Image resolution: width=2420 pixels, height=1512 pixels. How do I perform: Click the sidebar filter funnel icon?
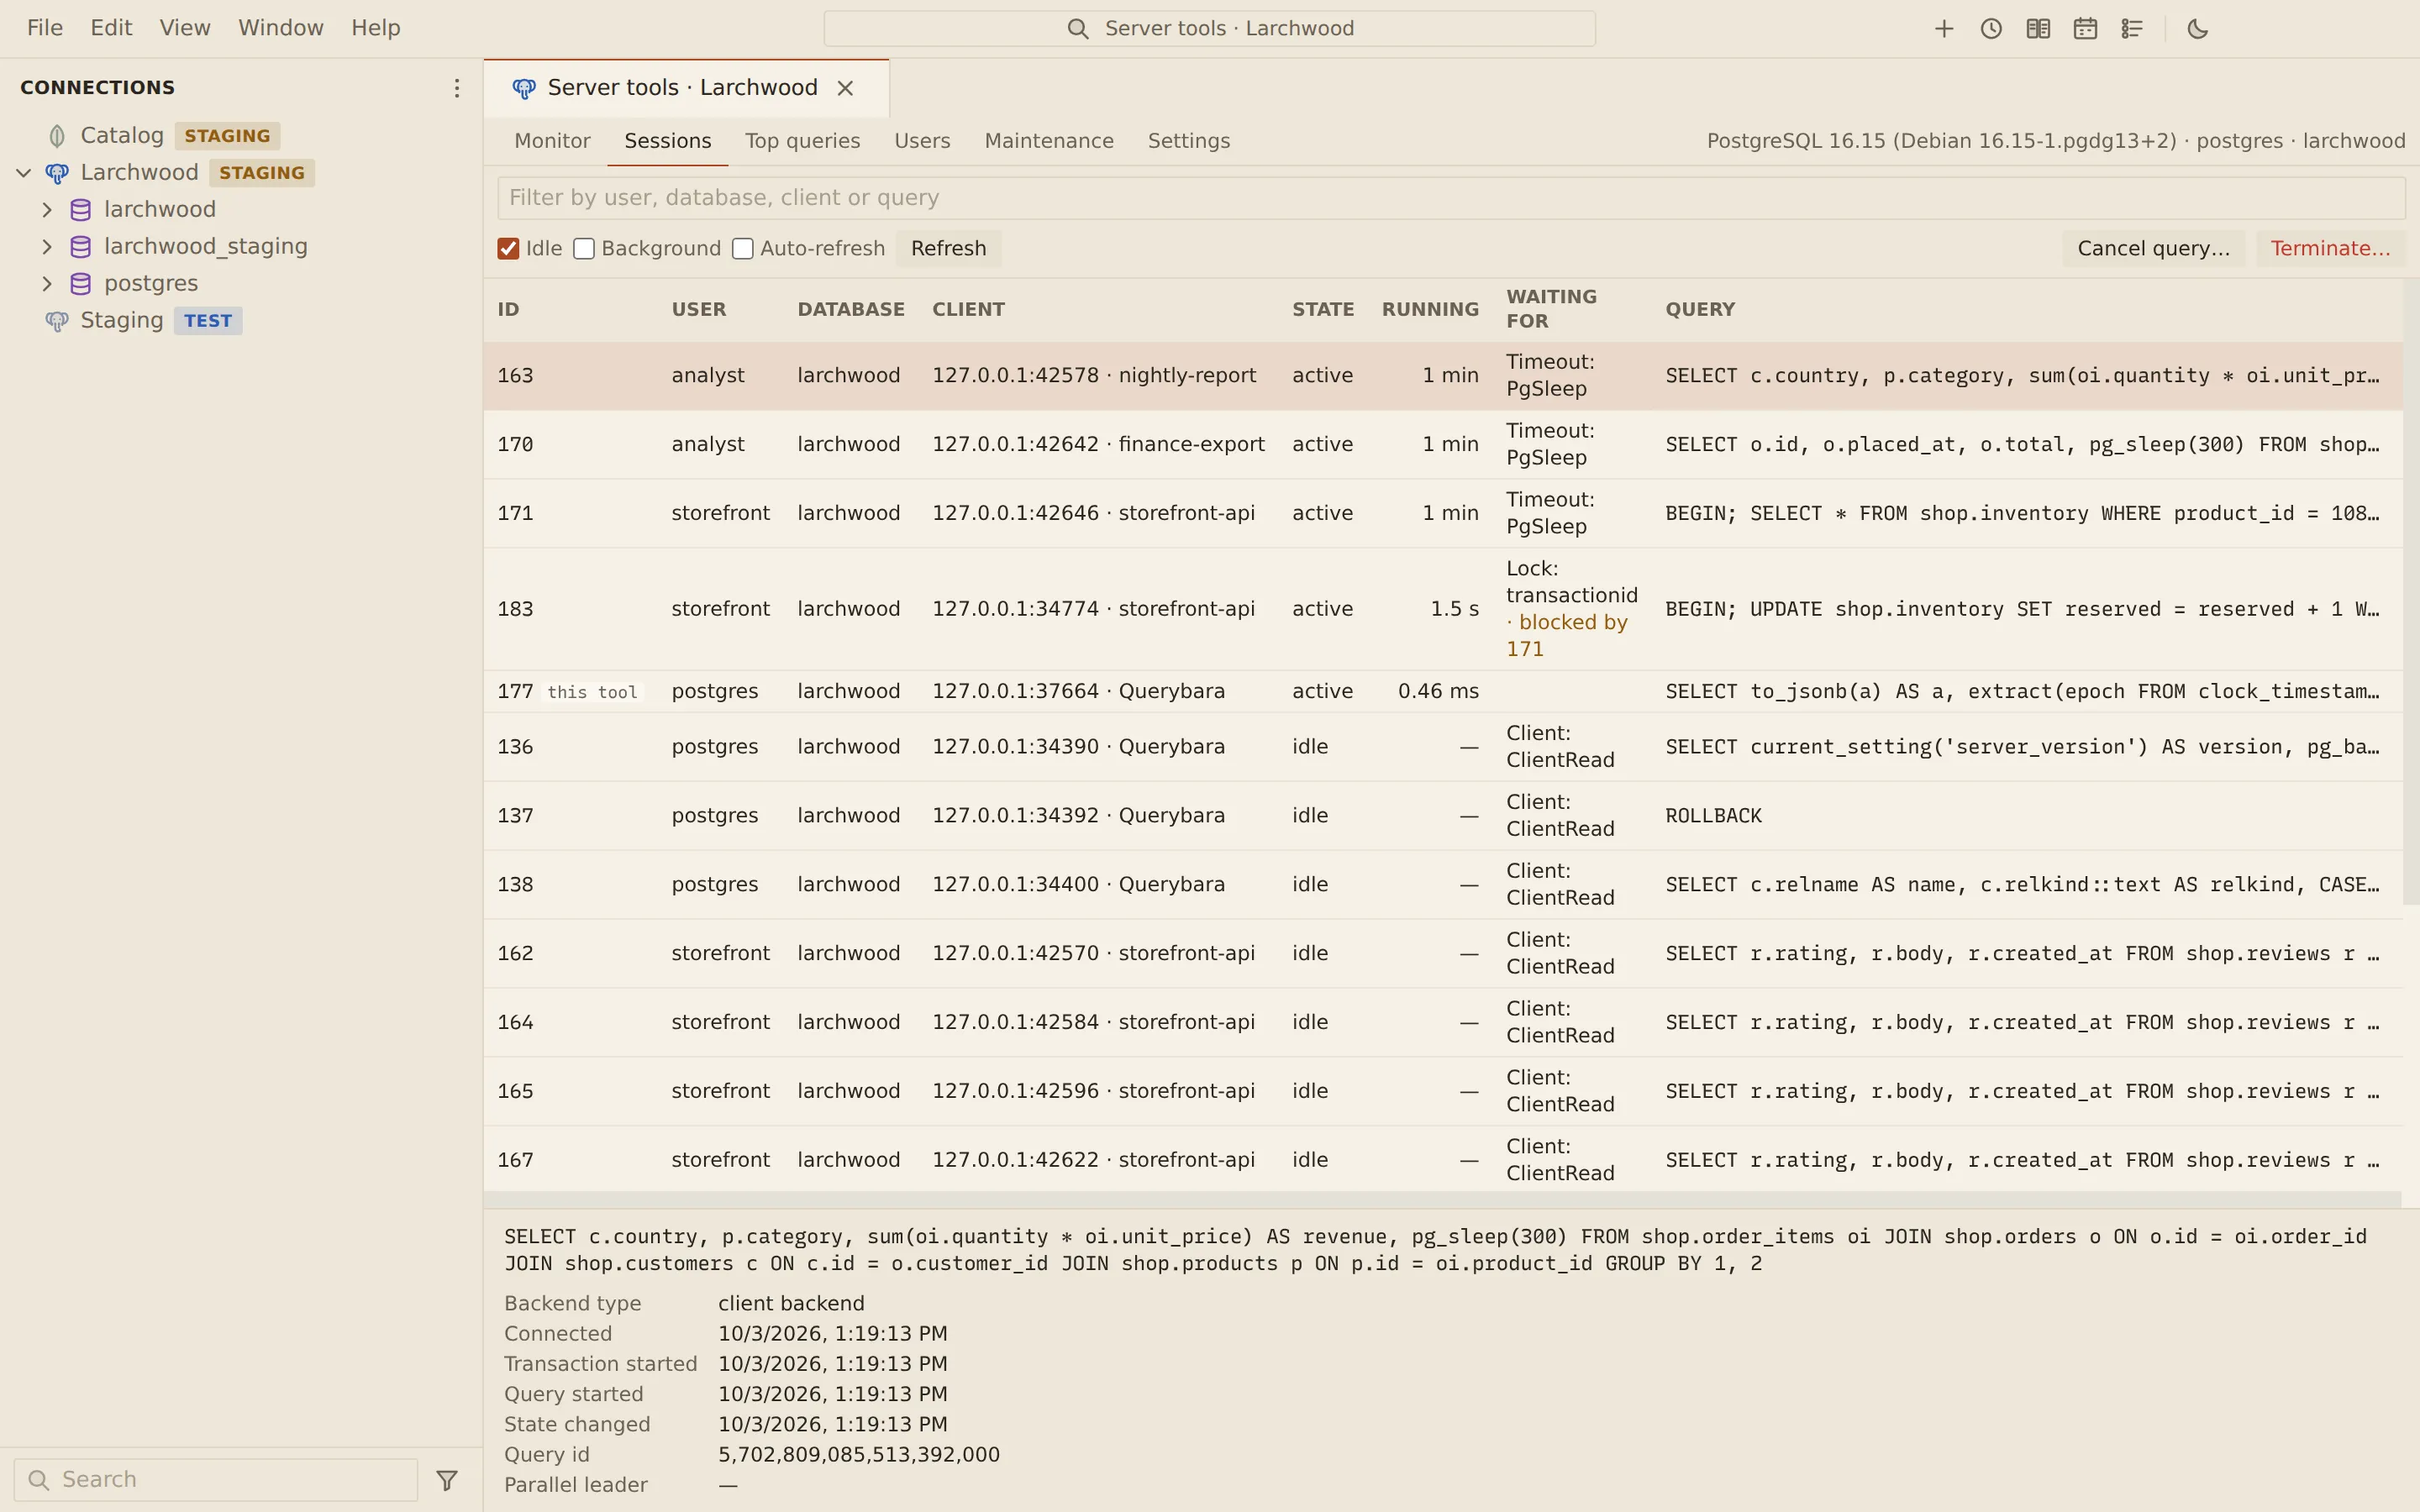click(447, 1480)
